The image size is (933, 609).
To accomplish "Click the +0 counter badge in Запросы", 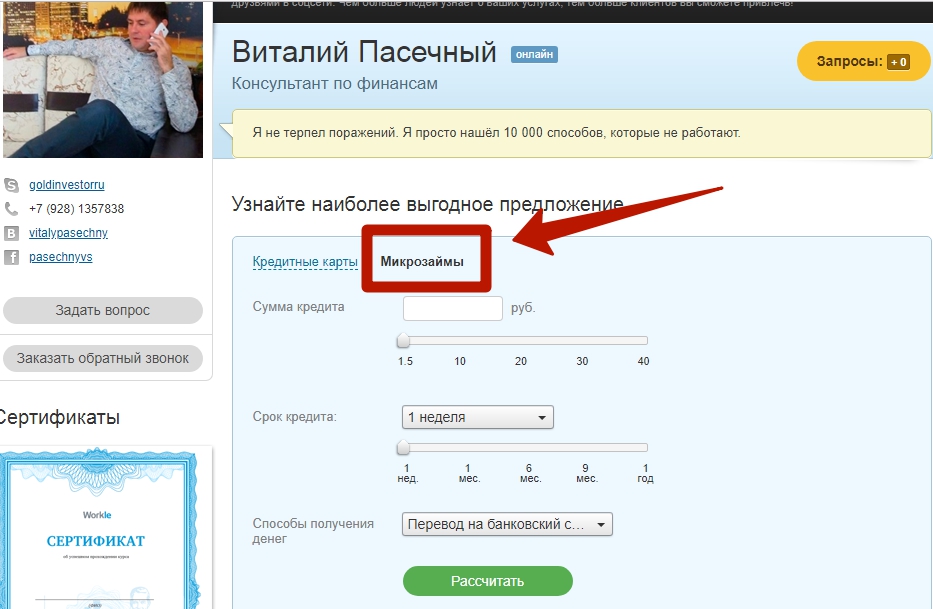I will click(x=898, y=62).
